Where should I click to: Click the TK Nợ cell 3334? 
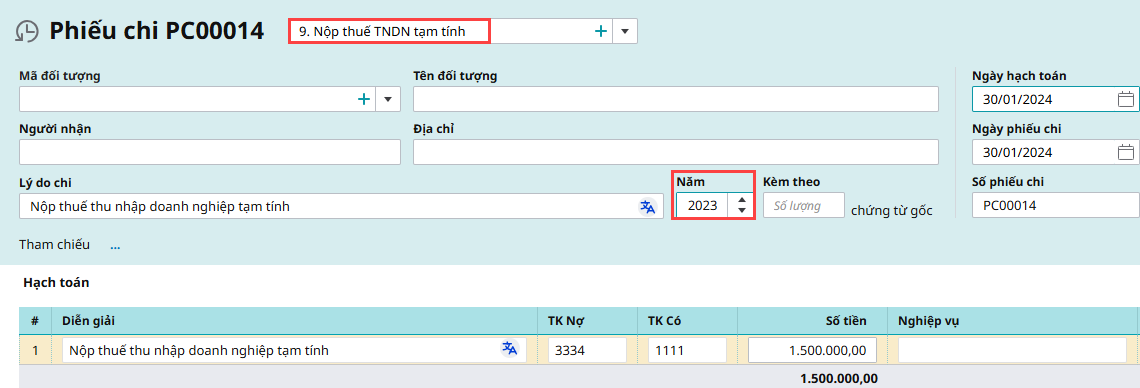click(587, 350)
